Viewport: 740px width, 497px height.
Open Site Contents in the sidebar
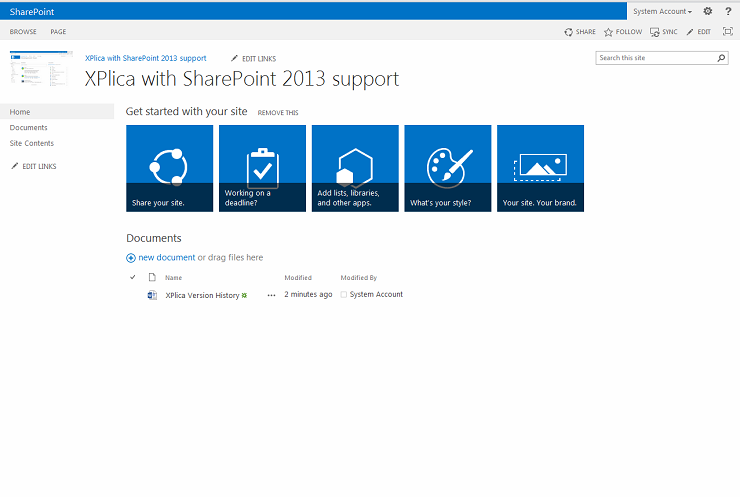(32, 143)
